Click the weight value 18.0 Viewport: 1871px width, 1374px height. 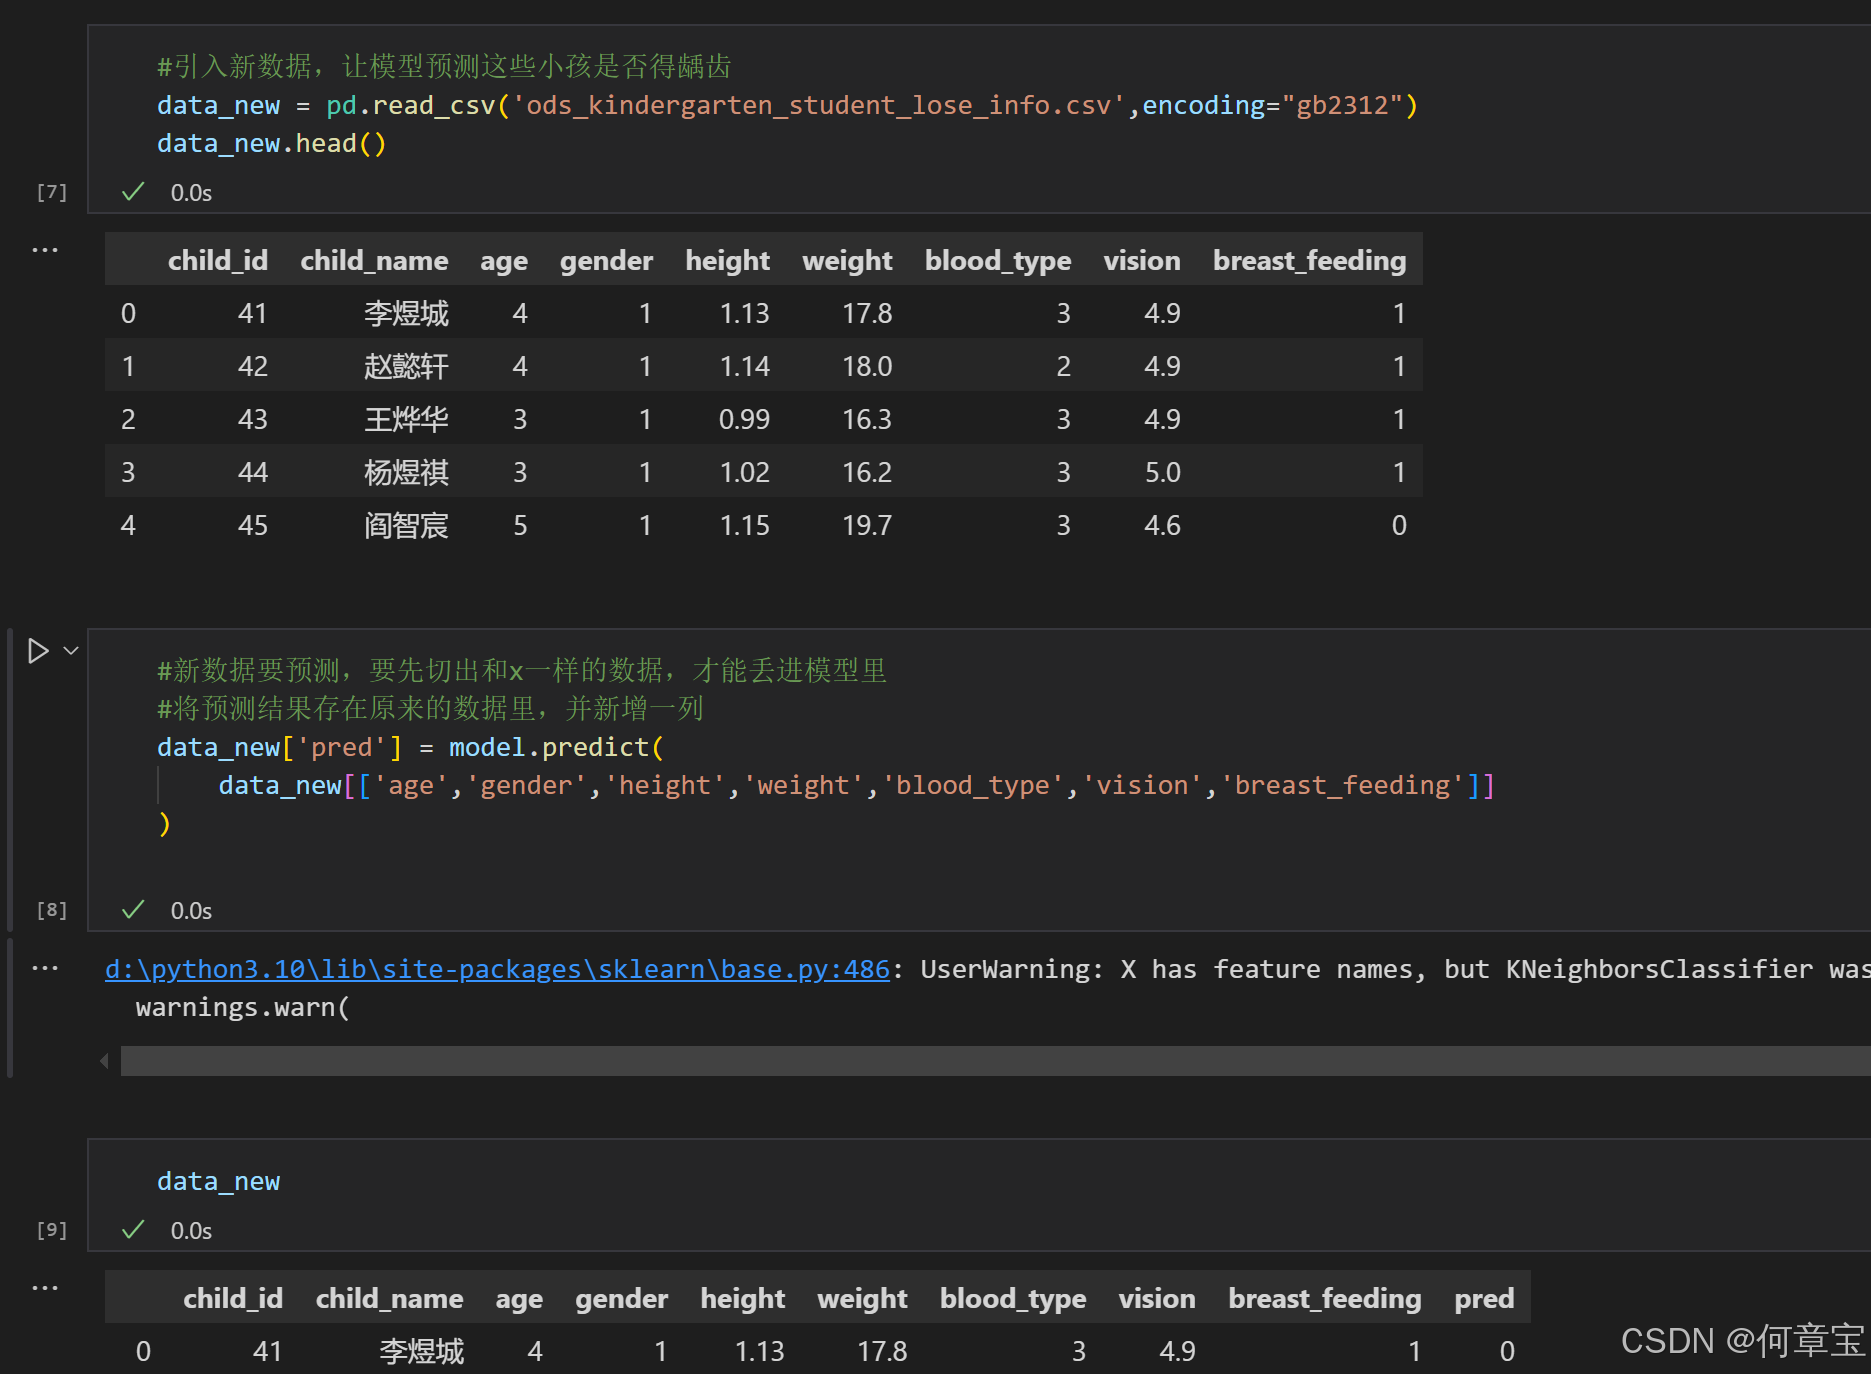866,366
